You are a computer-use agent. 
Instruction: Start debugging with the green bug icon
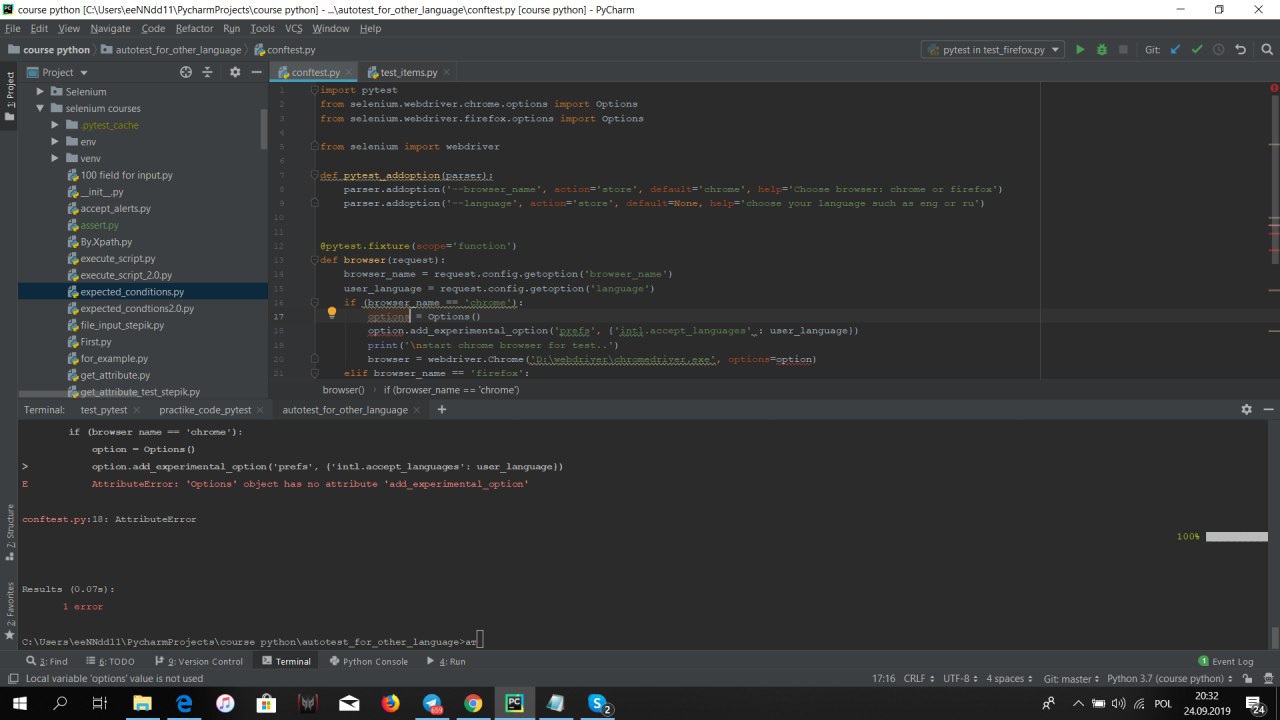point(1101,49)
